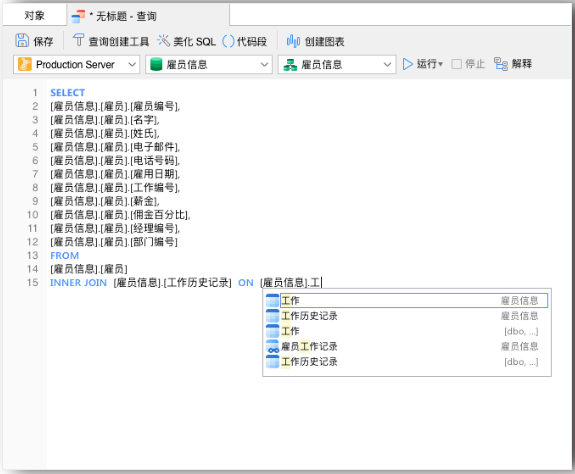The height and width of the screenshot is (474, 575).
Task: Click [雇员信息].[雇员] on line 14
Action: click(89, 269)
